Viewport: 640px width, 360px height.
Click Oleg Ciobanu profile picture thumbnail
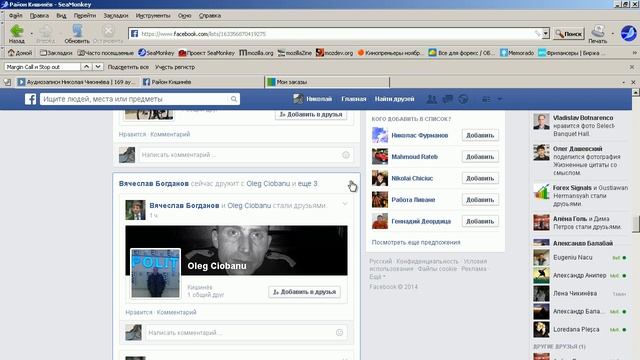click(155, 273)
